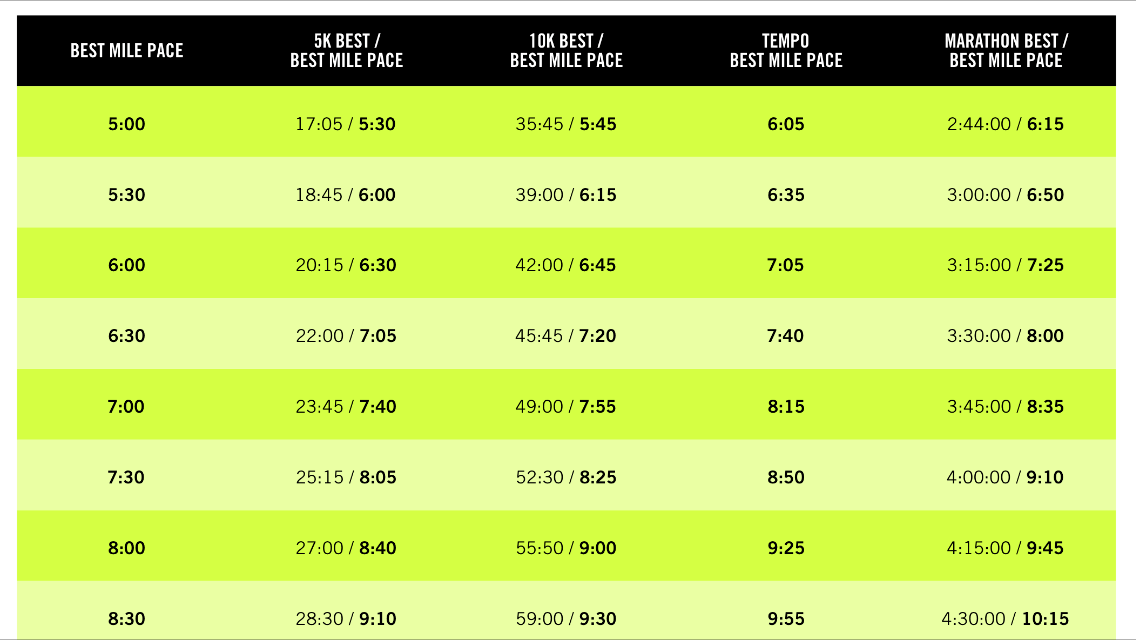Click the 42:00 / 6:45 10K cell
This screenshot has height=640, width=1136.
tap(566, 266)
